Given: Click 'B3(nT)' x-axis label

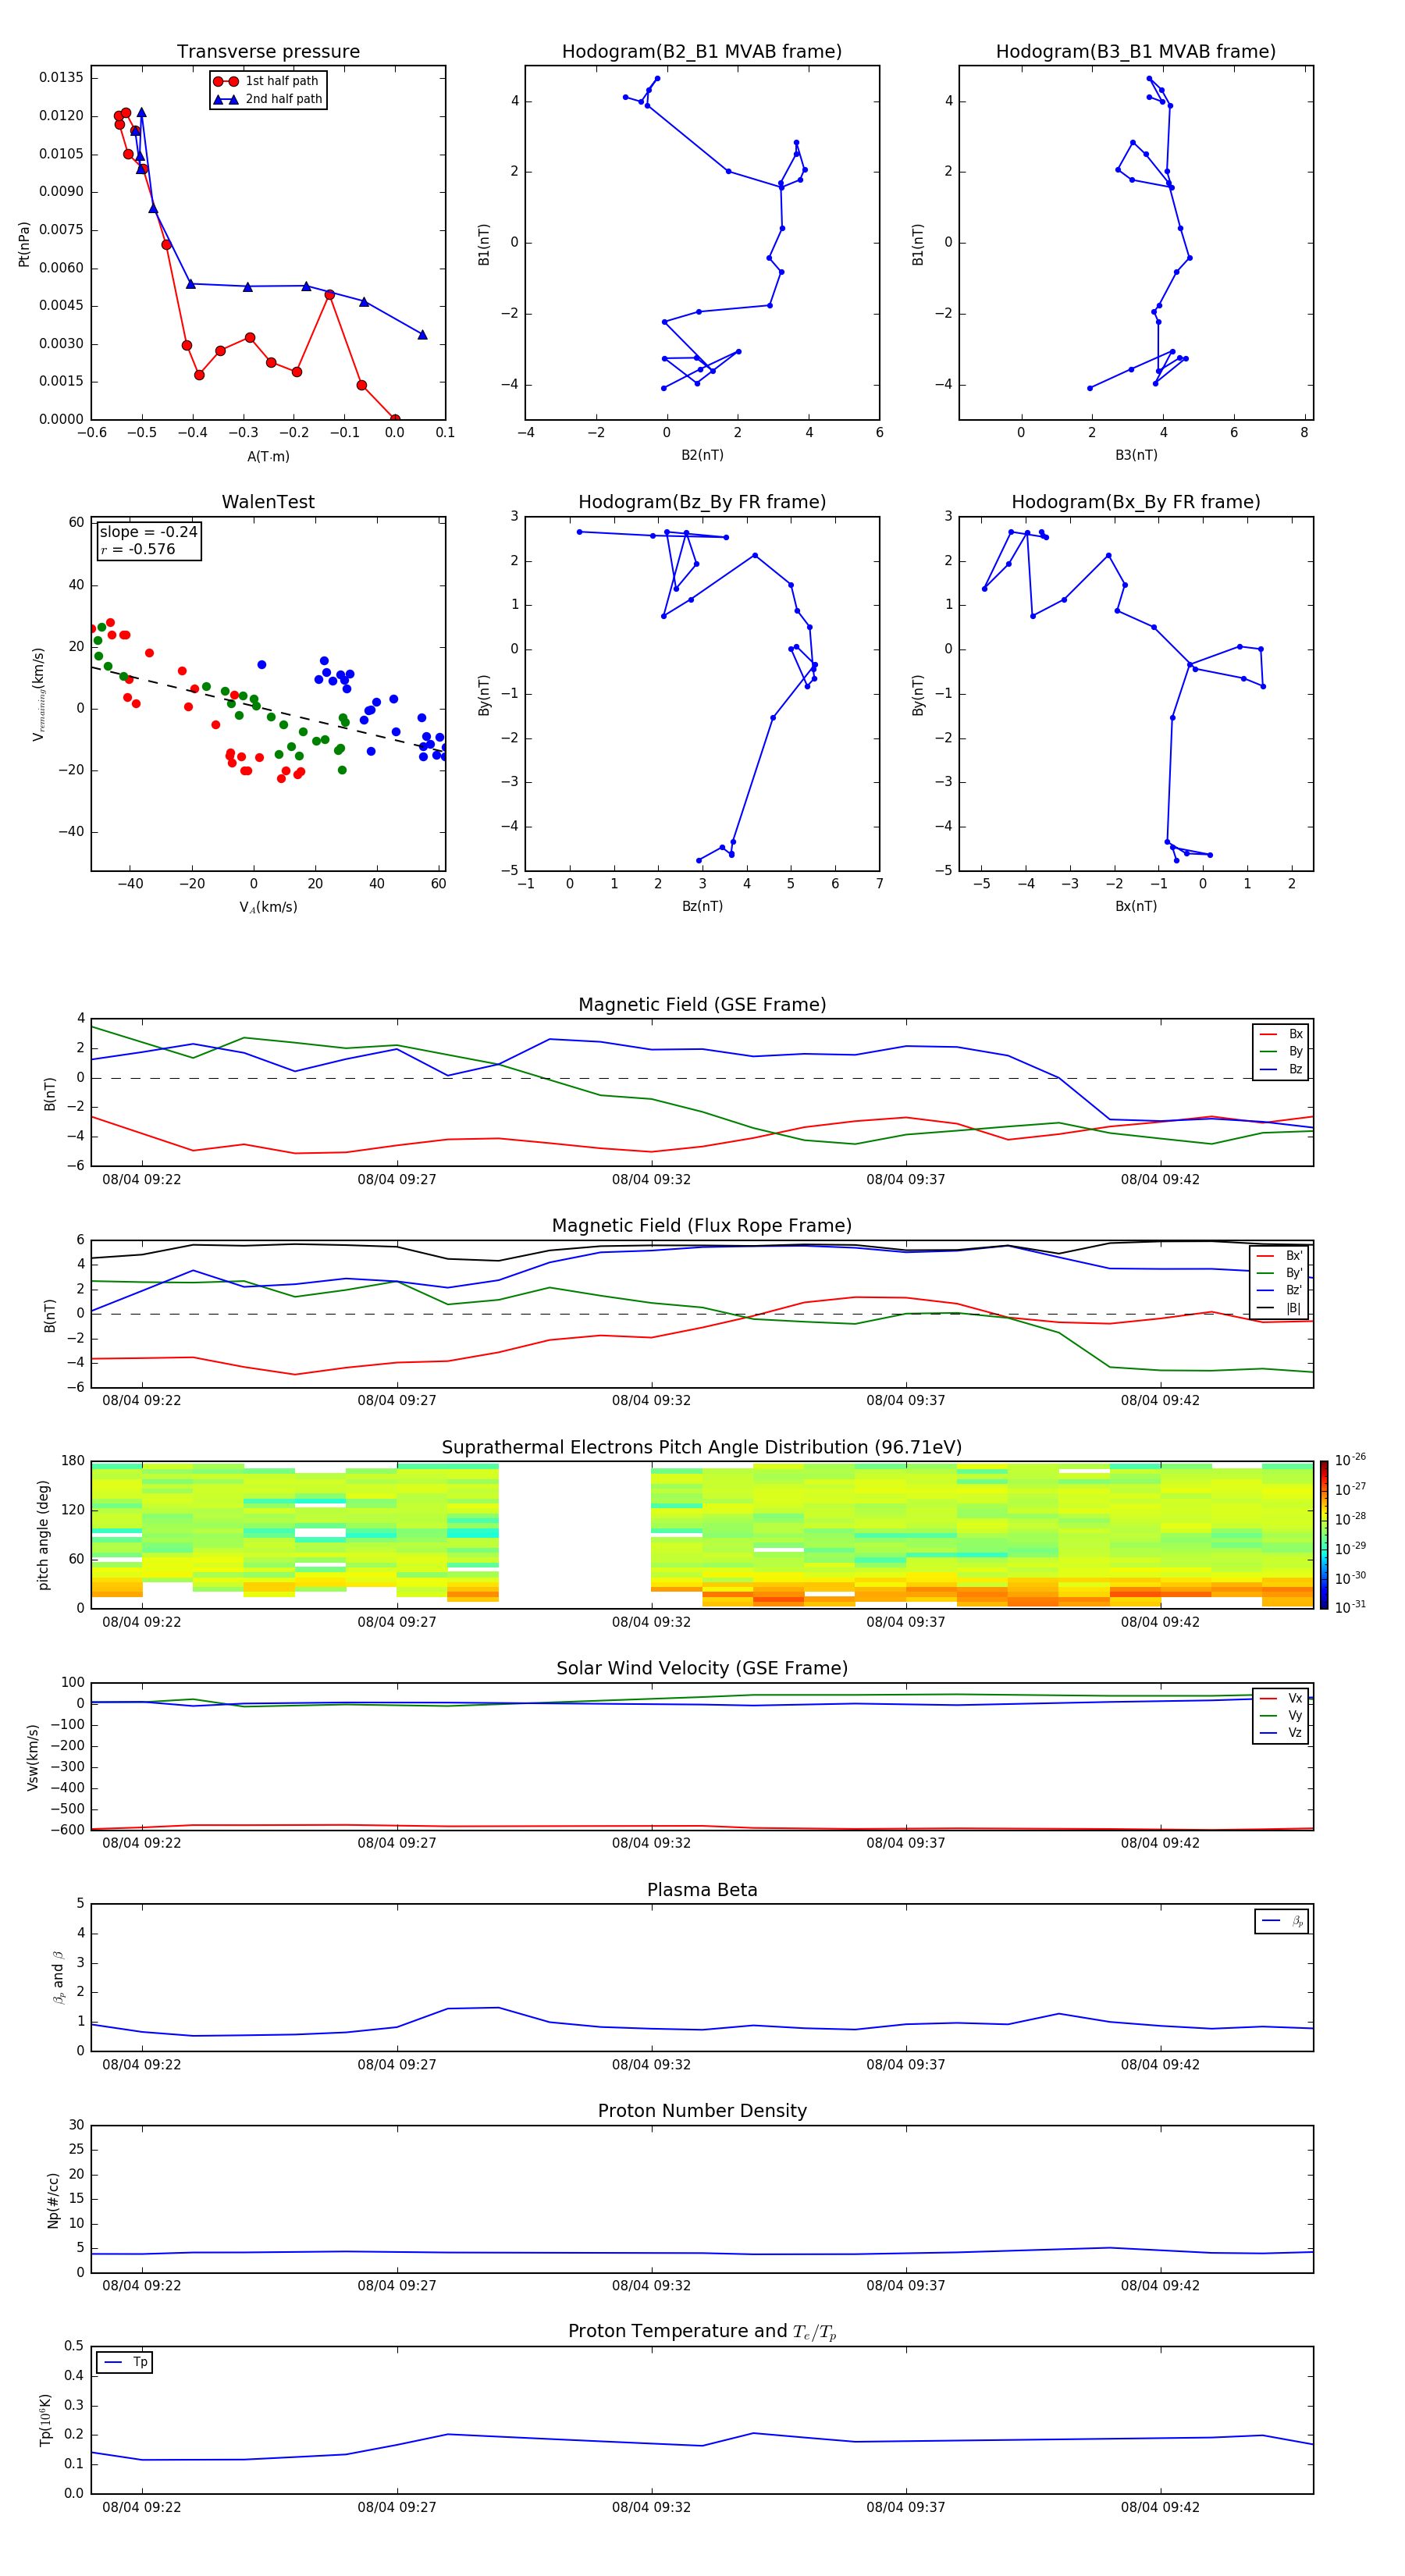Looking at the screenshot, I should click(x=1136, y=455).
